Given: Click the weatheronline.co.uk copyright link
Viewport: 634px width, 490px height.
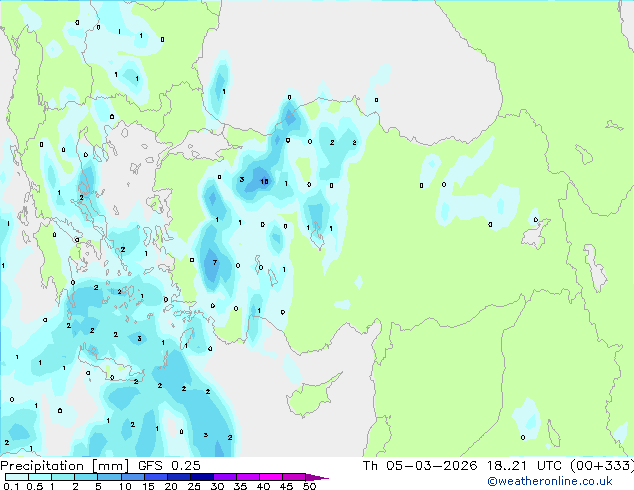Looking at the screenshot, I should (550, 481).
